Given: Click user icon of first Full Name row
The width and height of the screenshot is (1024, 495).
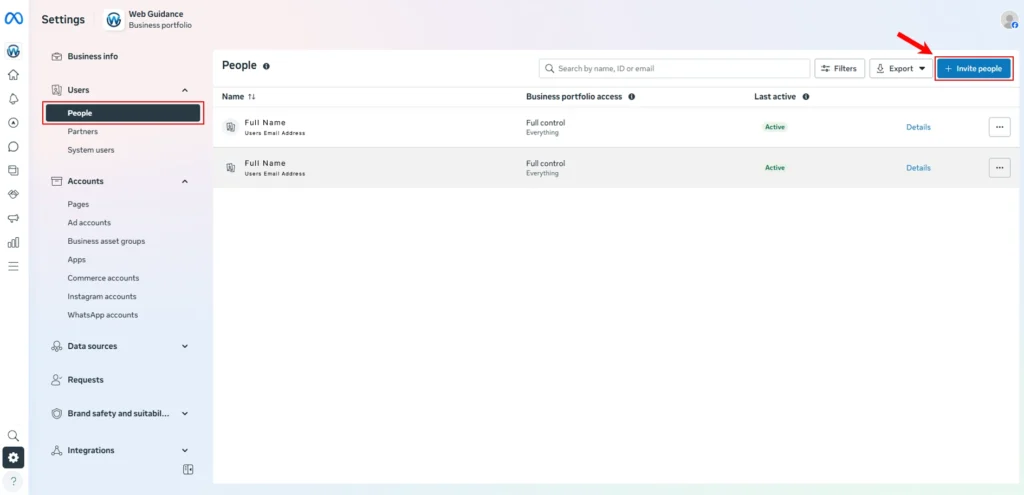Looking at the screenshot, I should point(230,127).
